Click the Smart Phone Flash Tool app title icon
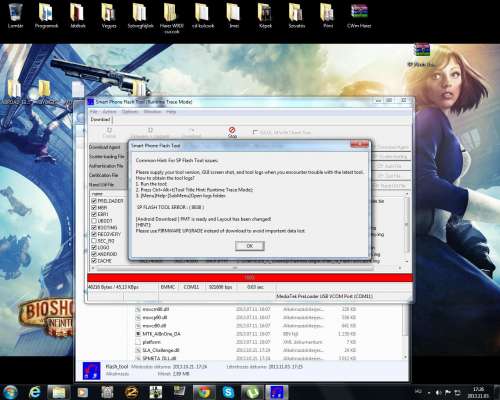 91,102
